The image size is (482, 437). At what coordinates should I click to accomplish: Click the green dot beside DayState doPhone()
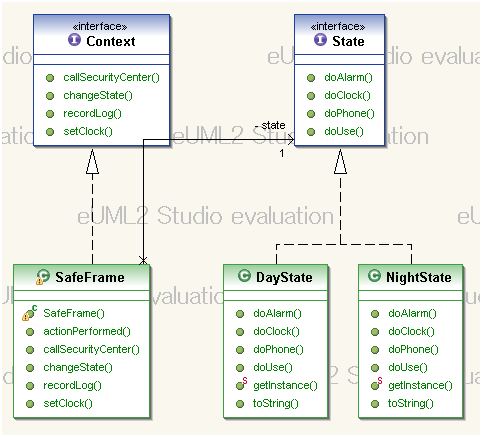(240, 350)
